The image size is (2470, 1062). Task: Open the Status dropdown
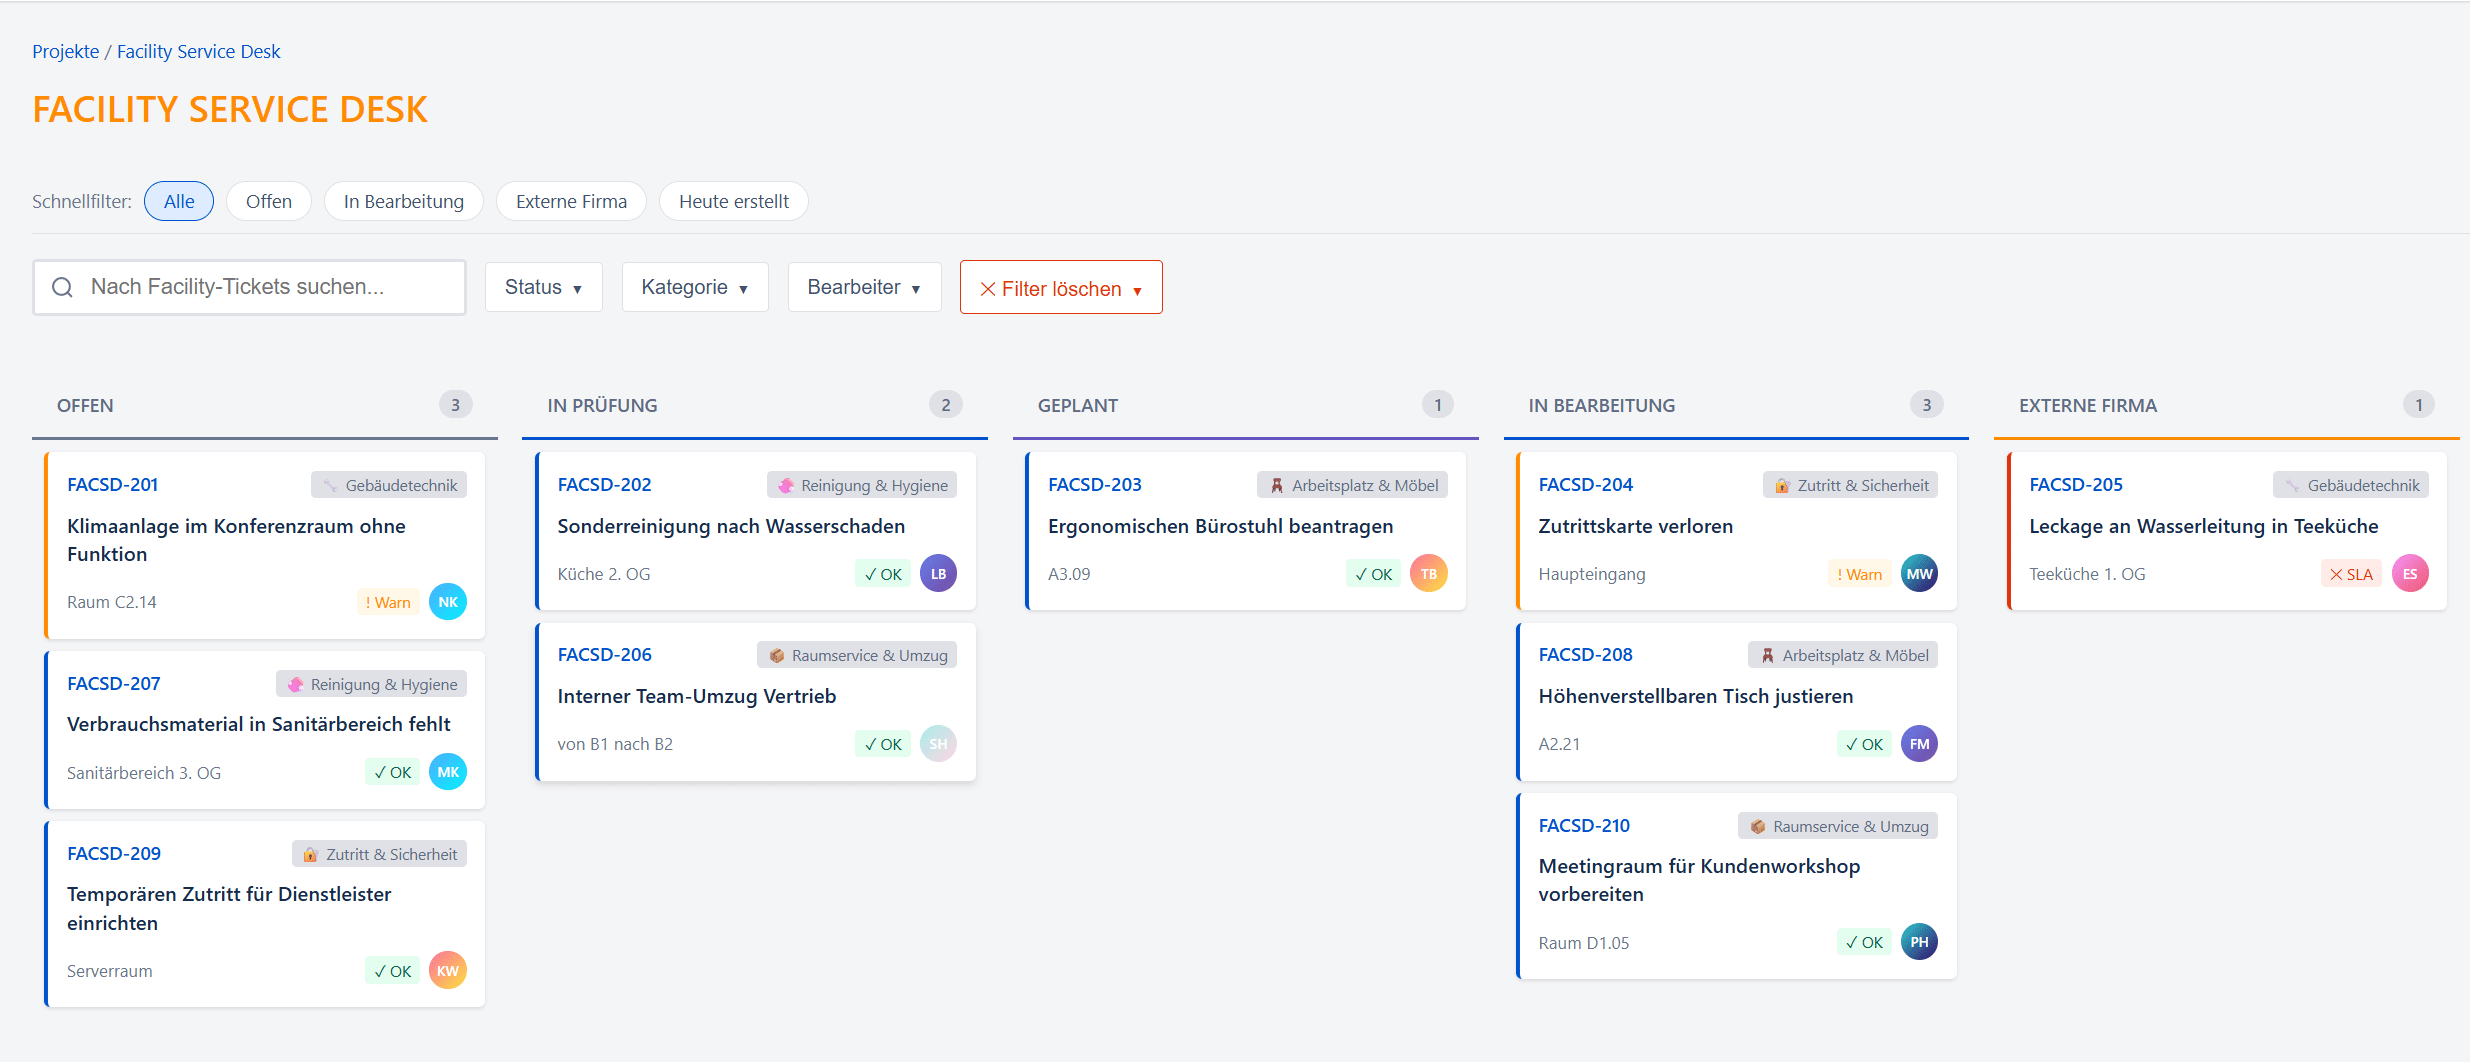click(x=543, y=288)
